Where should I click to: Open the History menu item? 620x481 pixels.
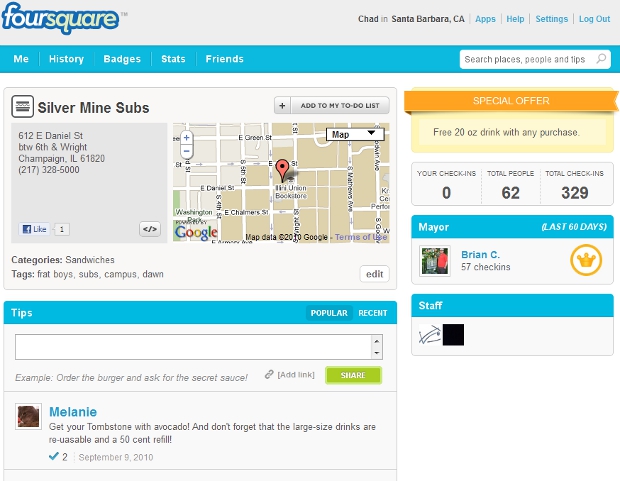point(66,59)
